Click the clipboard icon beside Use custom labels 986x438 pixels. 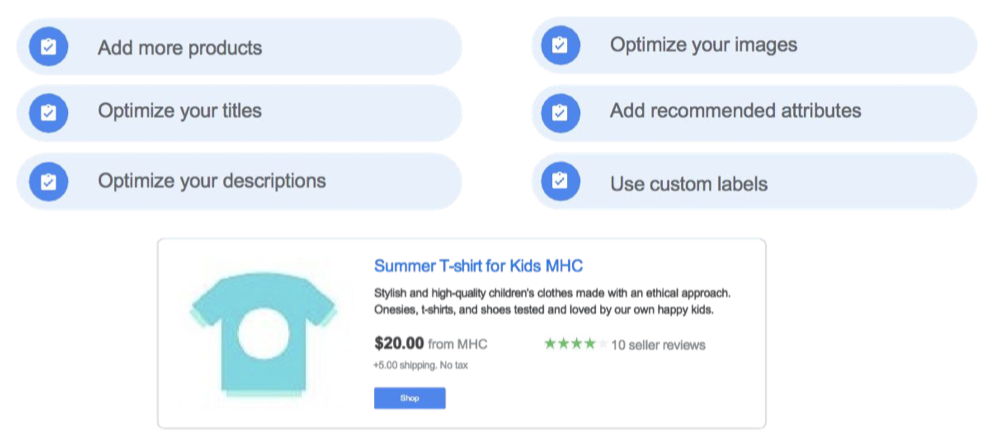tap(560, 181)
